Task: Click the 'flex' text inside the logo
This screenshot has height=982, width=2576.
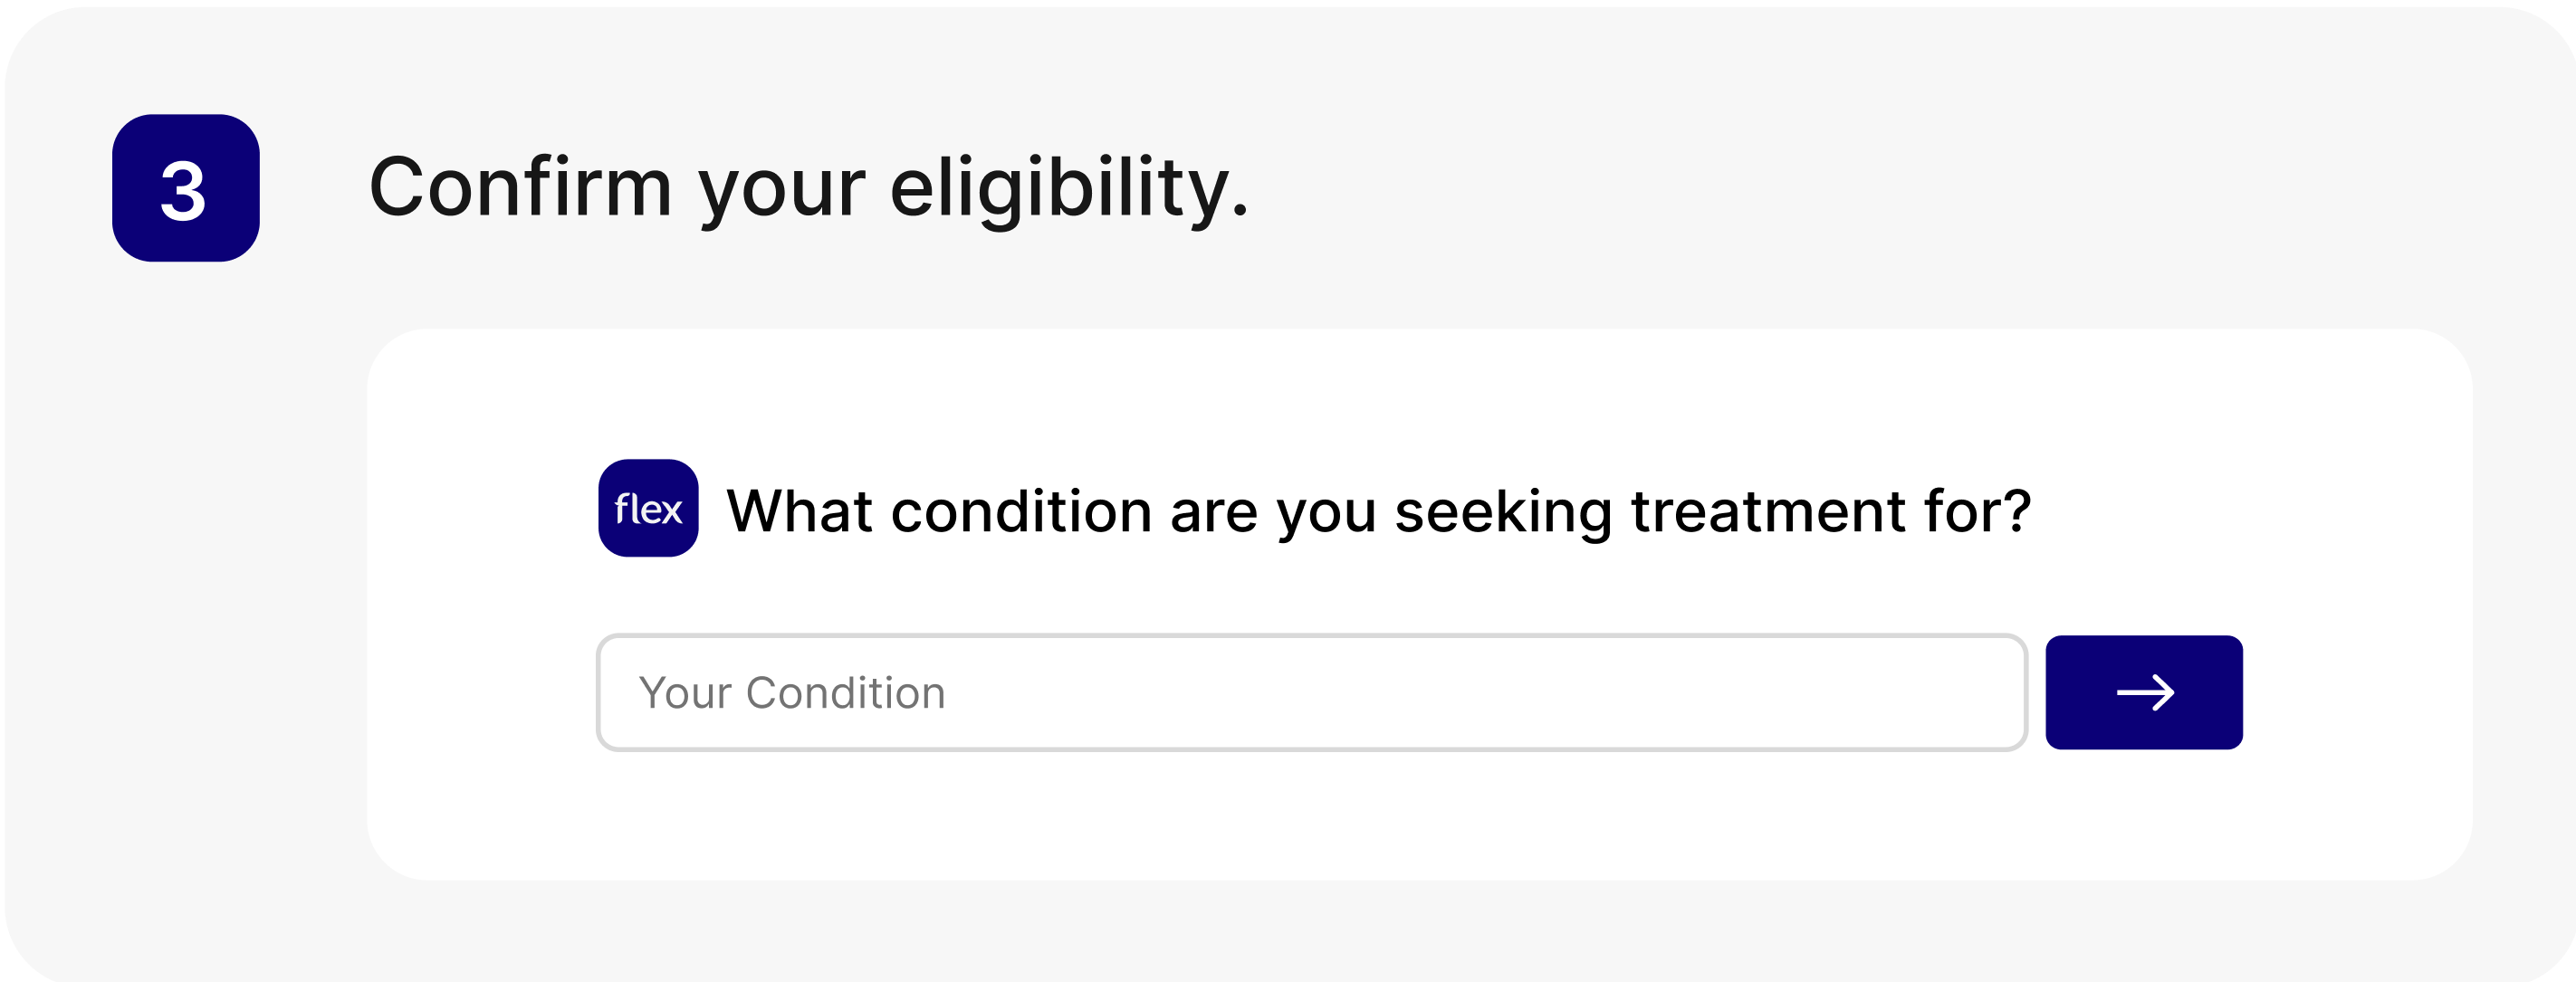Action: (x=648, y=510)
